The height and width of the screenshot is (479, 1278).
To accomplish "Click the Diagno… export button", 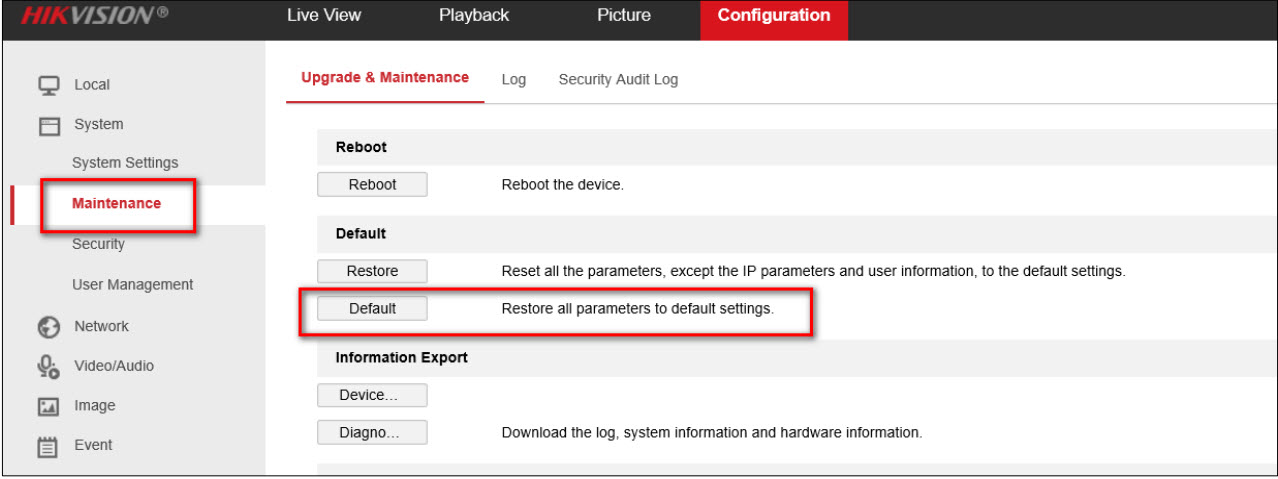I will click(372, 433).
